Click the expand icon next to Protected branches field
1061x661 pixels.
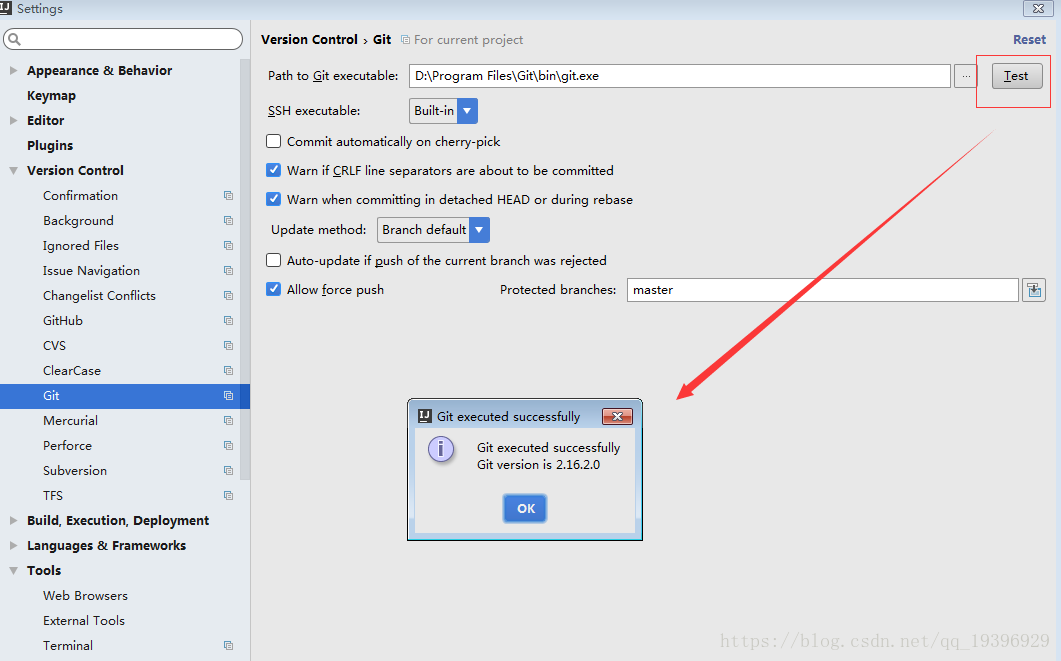pyautogui.click(x=1034, y=290)
